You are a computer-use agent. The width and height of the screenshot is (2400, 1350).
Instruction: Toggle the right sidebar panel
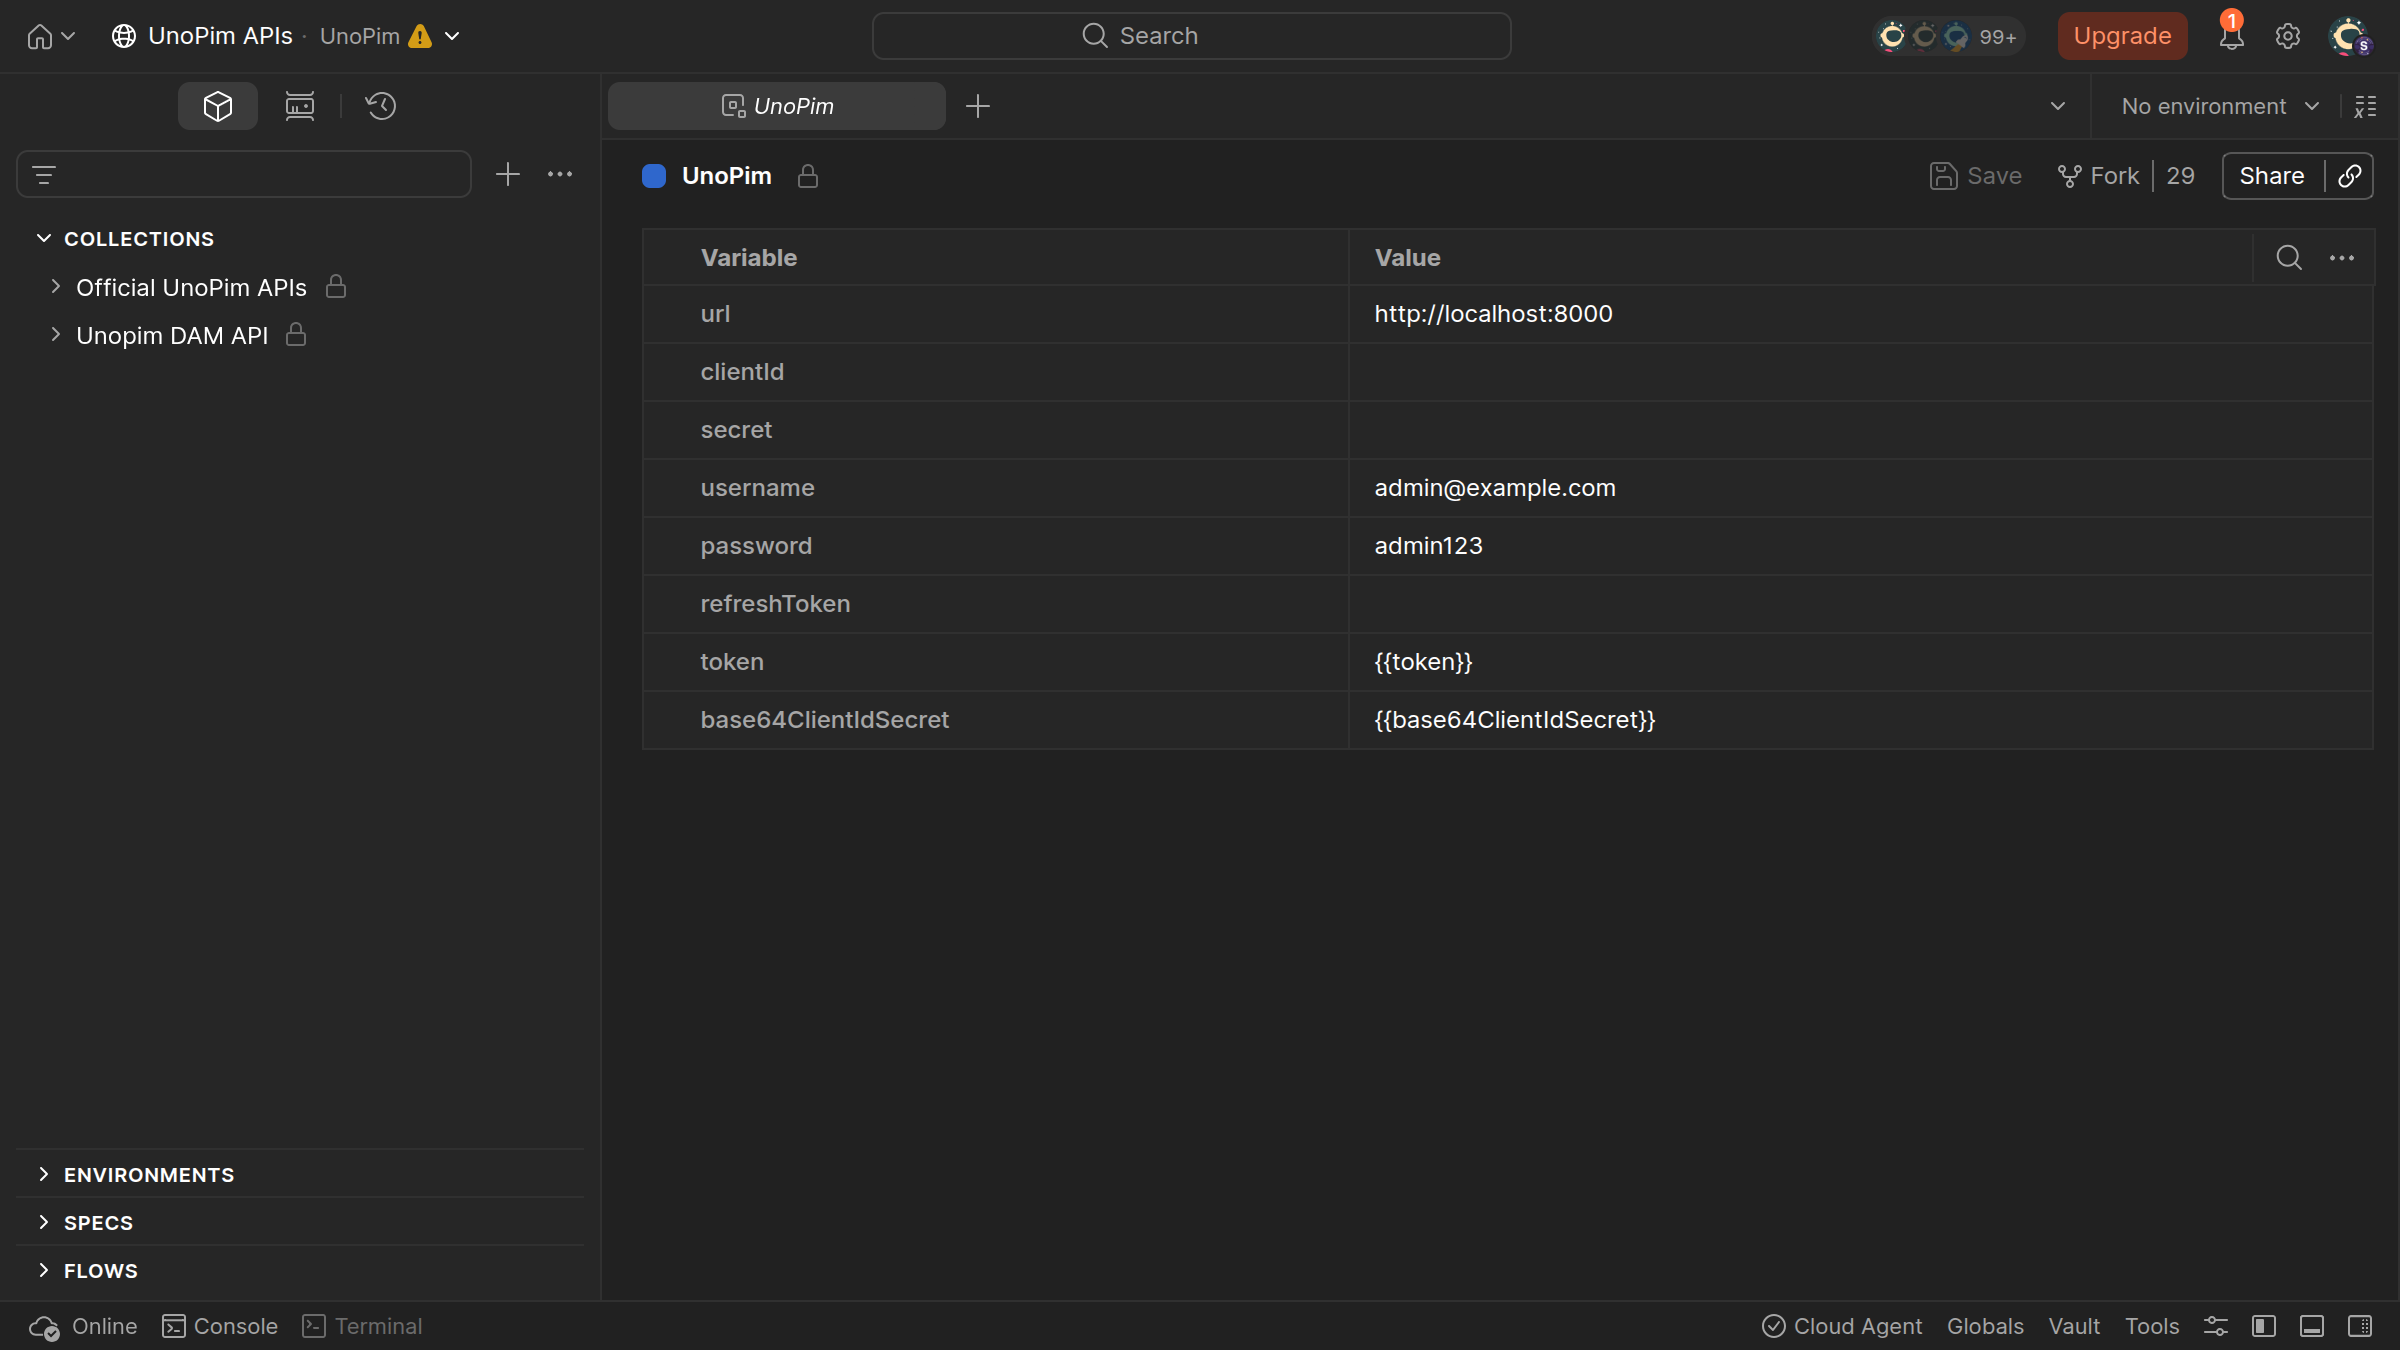point(2360,1326)
